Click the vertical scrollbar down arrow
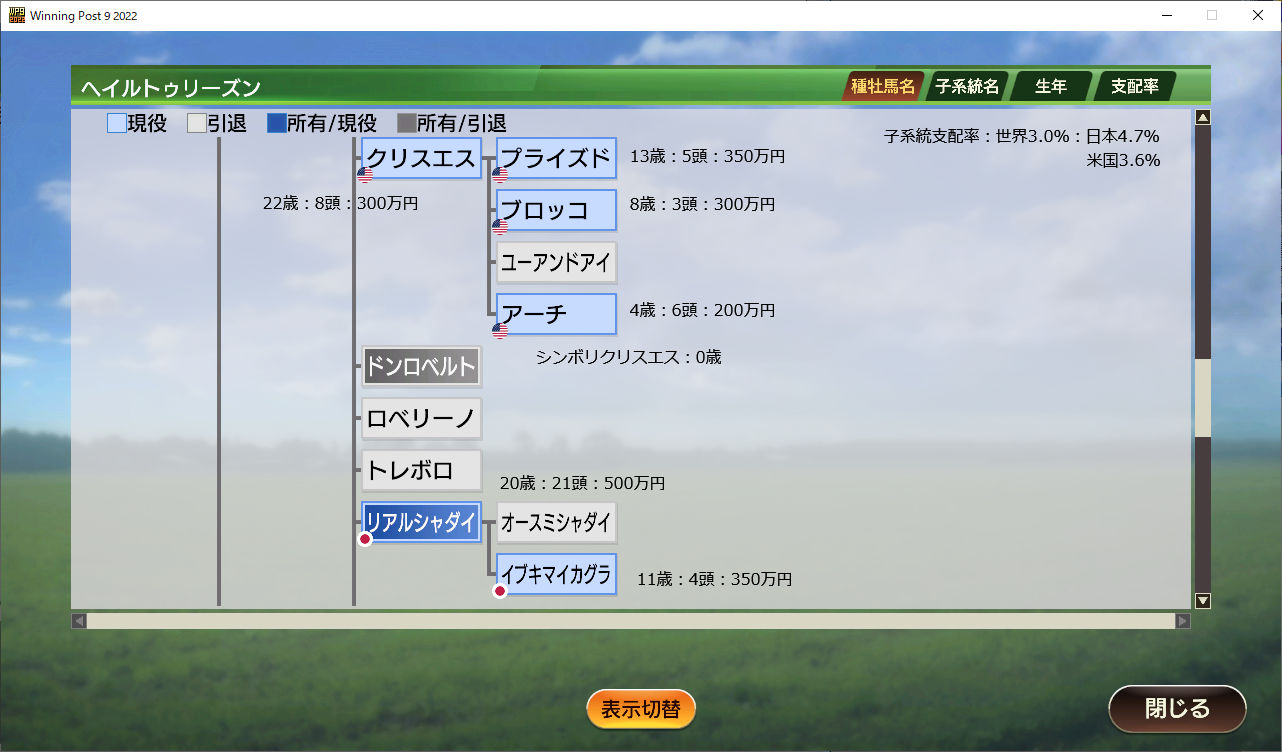 (x=1203, y=601)
